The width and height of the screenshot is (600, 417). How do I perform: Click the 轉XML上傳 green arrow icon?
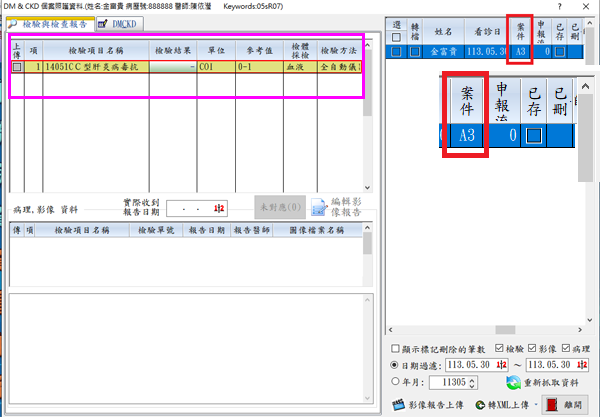click(481, 405)
